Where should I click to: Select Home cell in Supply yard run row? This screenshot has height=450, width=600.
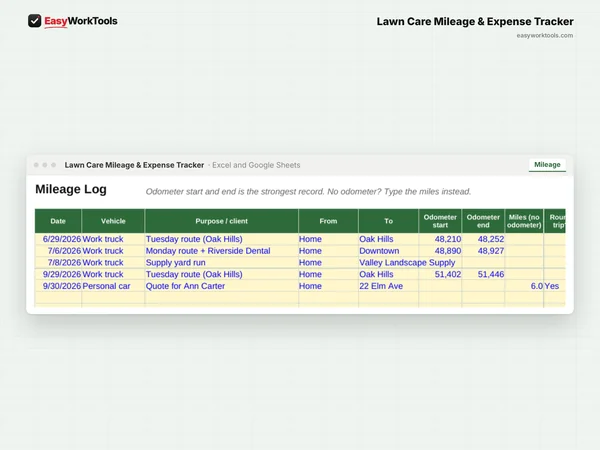[328, 262]
